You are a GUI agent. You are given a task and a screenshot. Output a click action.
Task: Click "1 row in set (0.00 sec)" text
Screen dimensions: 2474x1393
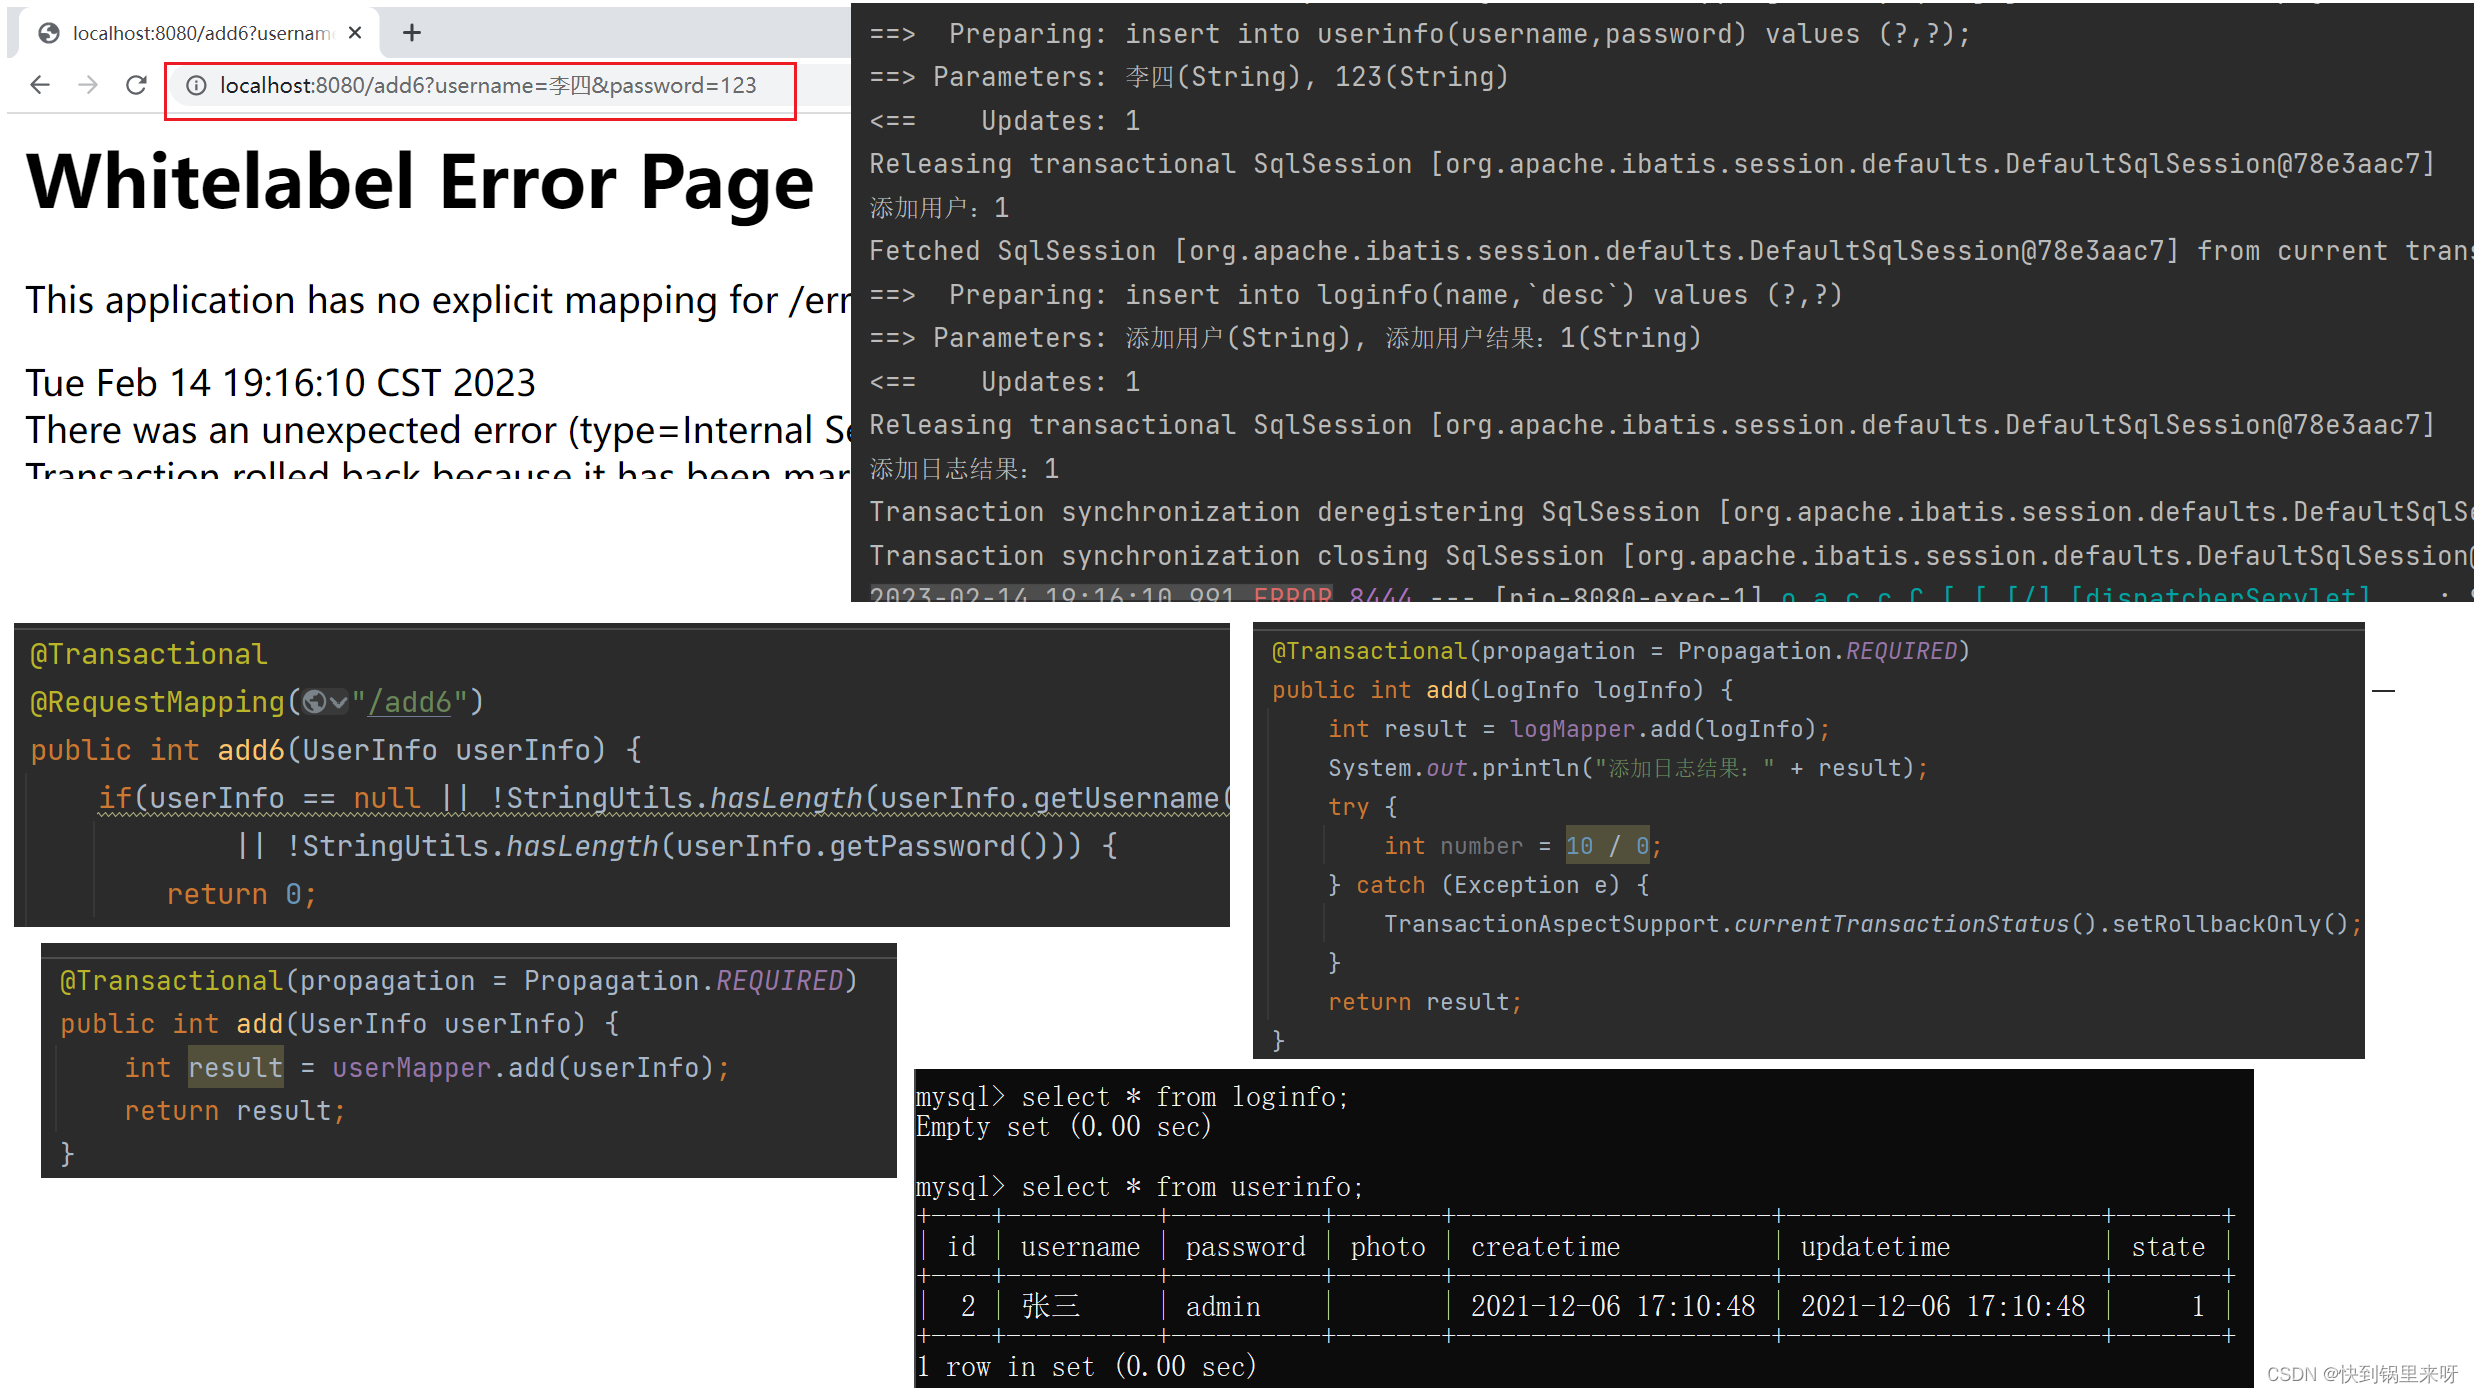[x=1087, y=1367]
